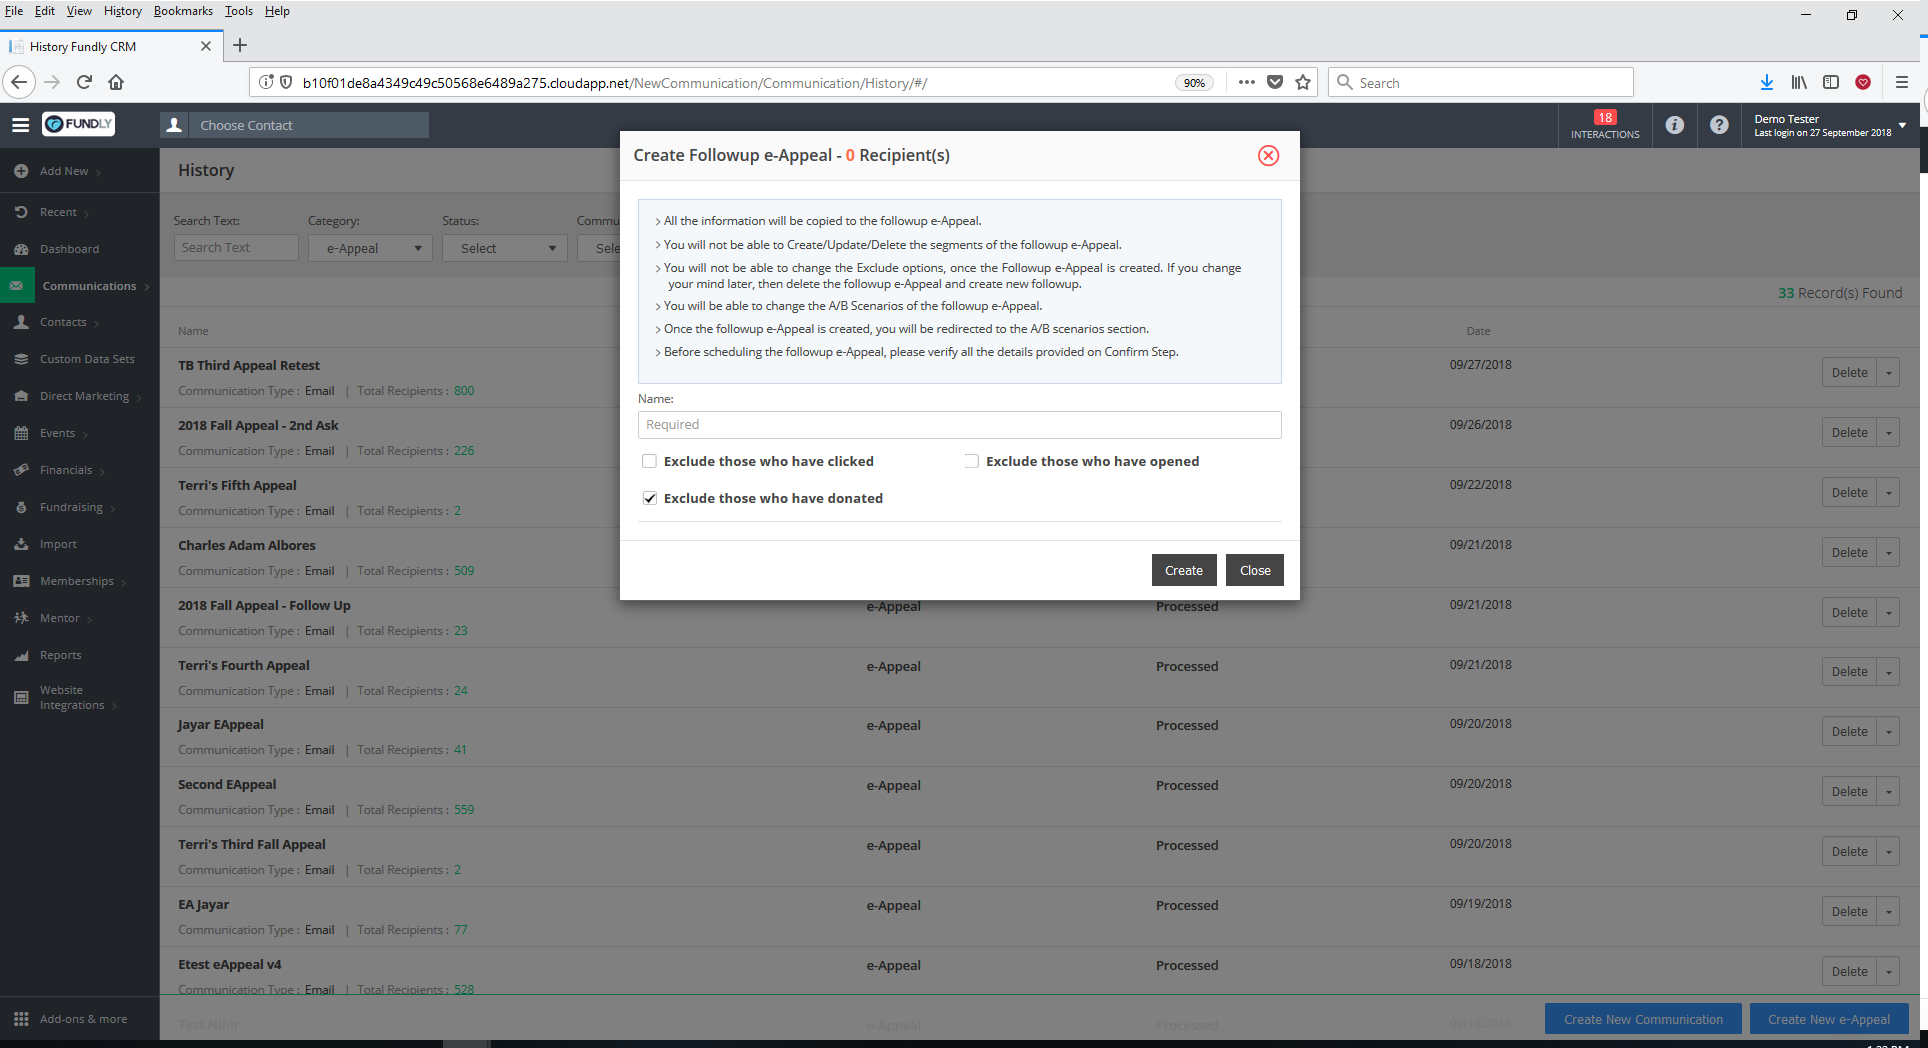Image resolution: width=1928 pixels, height=1048 pixels.
Task: Check Exclude those who have clicked
Action: coord(650,461)
